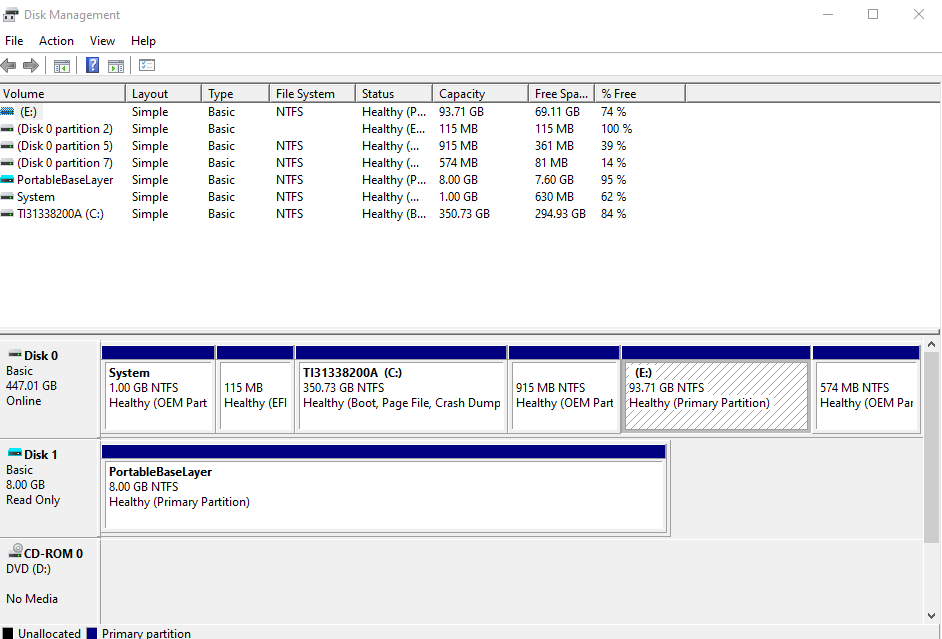This screenshot has width=942, height=639.
Task: Click the "Healthy (B..." status cell
Action: coord(394,214)
